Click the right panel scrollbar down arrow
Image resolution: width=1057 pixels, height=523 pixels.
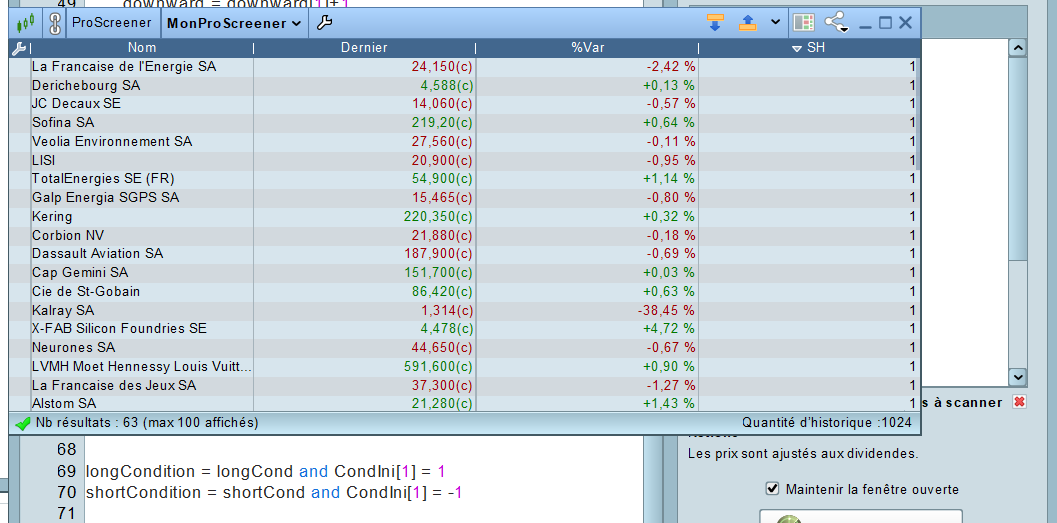[1018, 377]
